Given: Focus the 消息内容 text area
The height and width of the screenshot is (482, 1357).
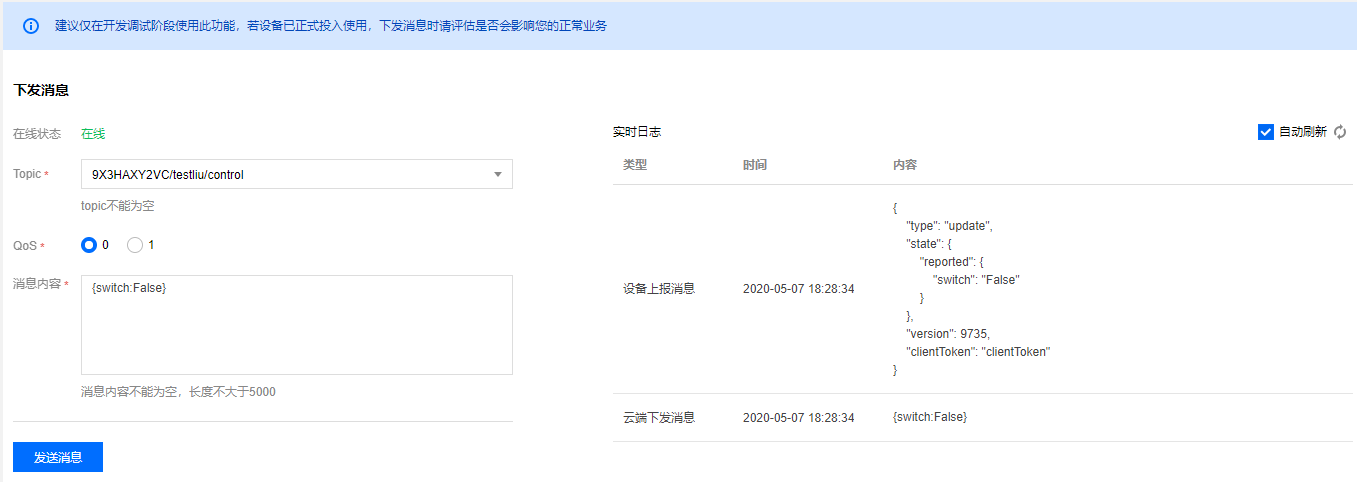Looking at the screenshot, I should tap(297, 325).
